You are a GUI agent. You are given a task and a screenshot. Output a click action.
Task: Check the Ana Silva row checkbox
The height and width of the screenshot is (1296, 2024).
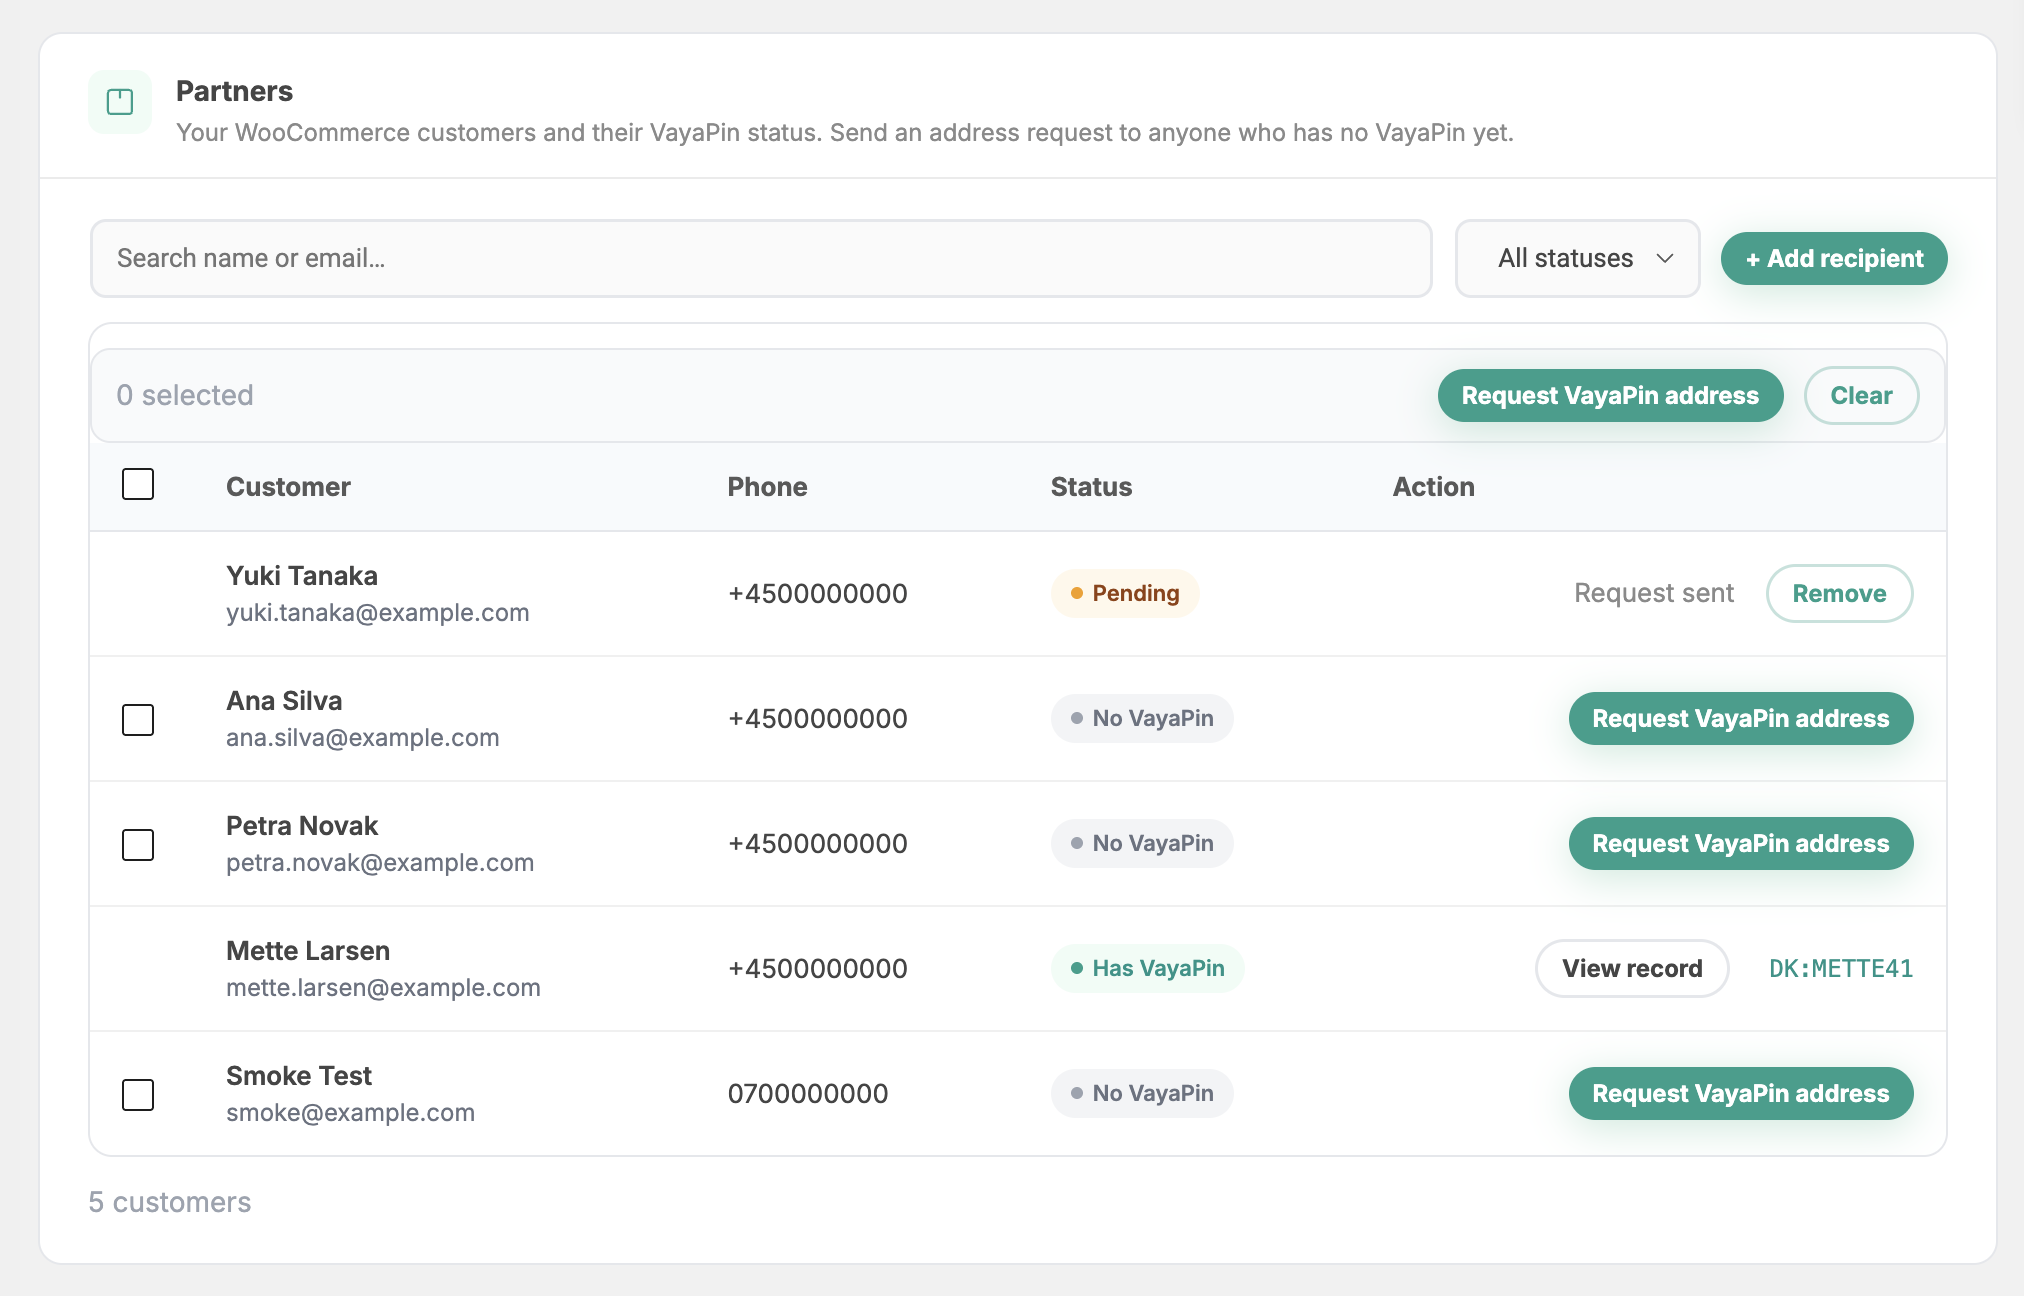coord(138,719)
